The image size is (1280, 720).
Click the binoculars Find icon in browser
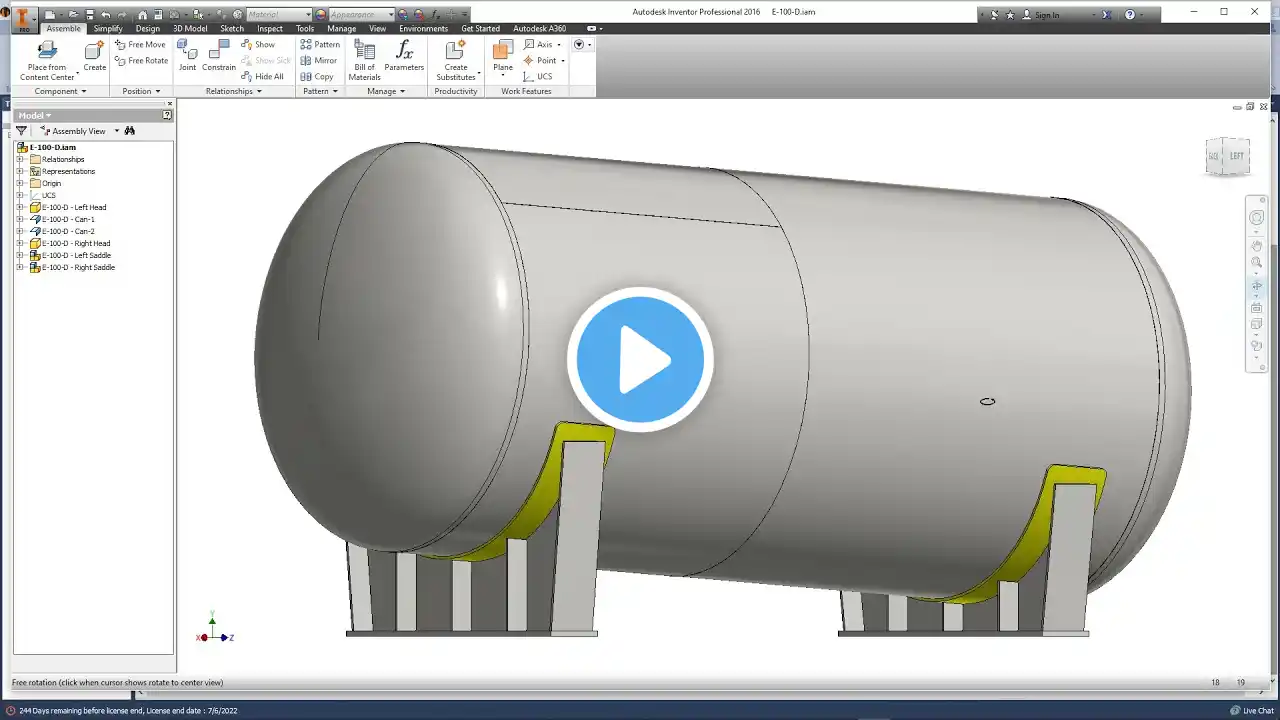click(x=130, y=131)
